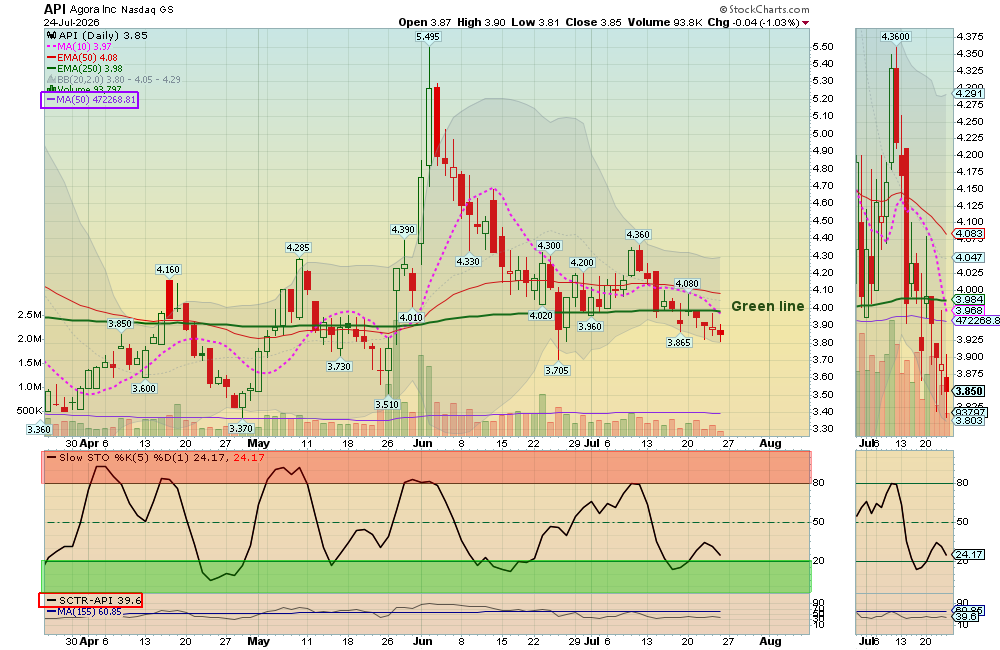The height and width of the screenshot is (650, 1000).
Task: Click the Aug date label on main chart axis
Action: 770,443
